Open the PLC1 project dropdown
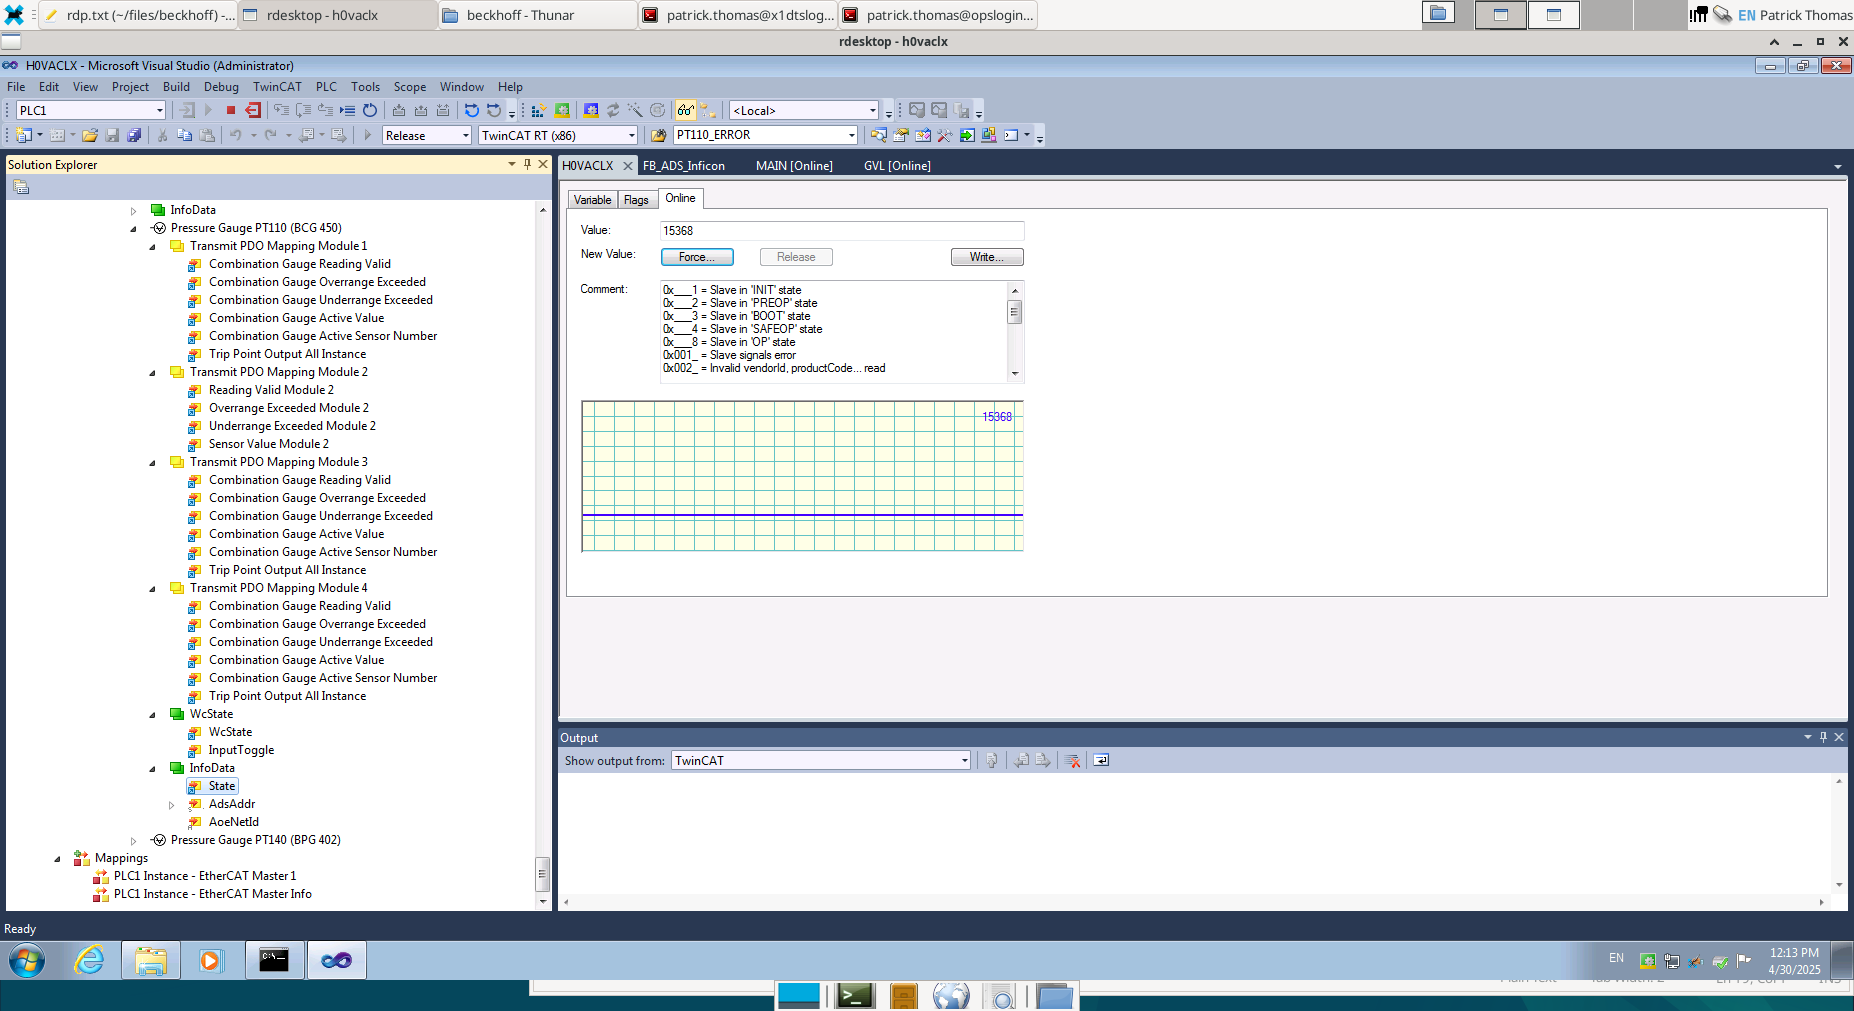Image resolution: width=1854 pixels, height=1011 pixels. pos(159,111)
